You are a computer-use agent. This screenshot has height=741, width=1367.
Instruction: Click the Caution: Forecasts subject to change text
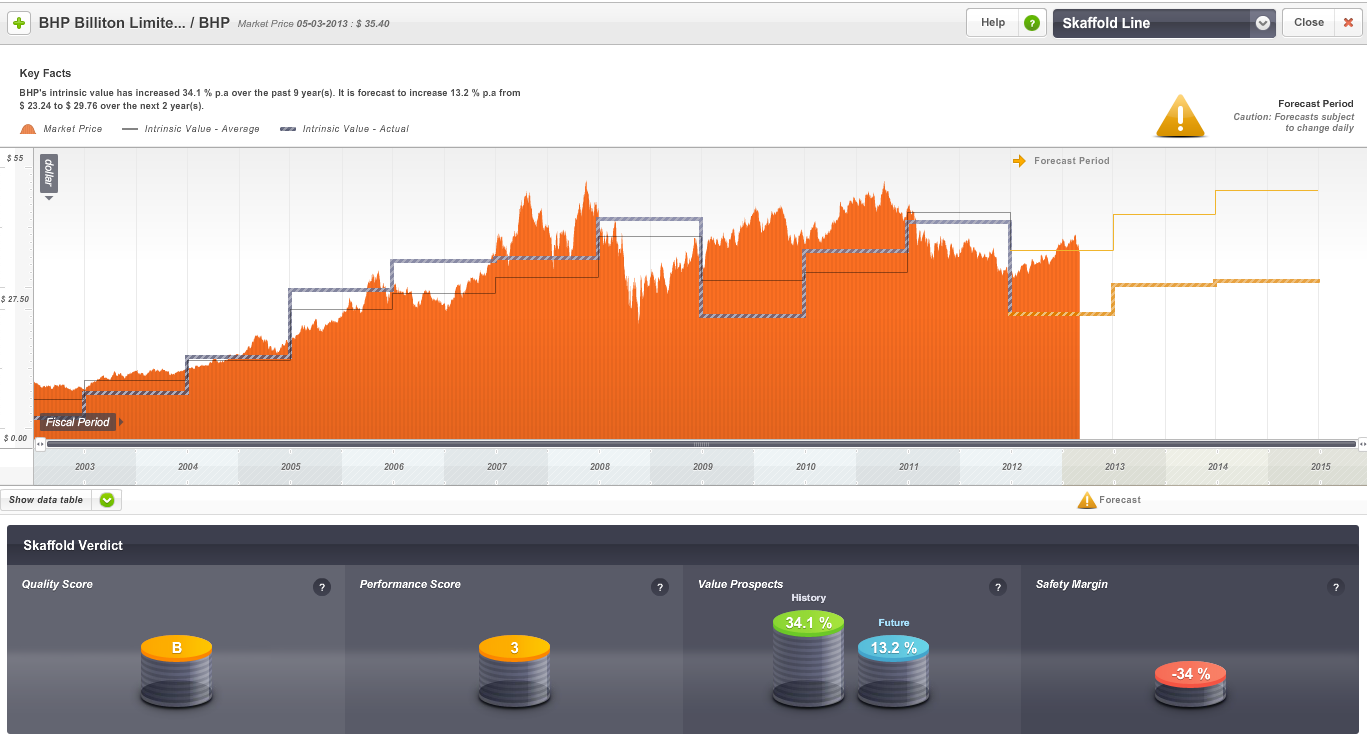pyautogui.click(x=1293, y=123)
